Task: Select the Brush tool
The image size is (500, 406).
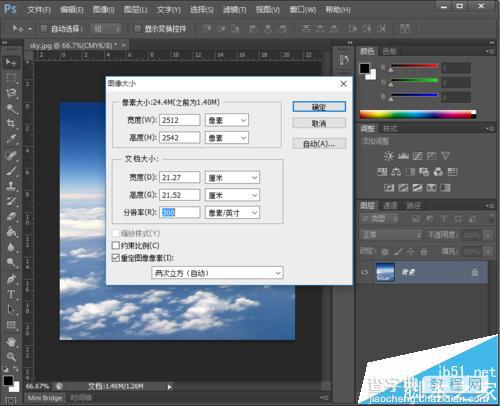Action: coord(11,171)
